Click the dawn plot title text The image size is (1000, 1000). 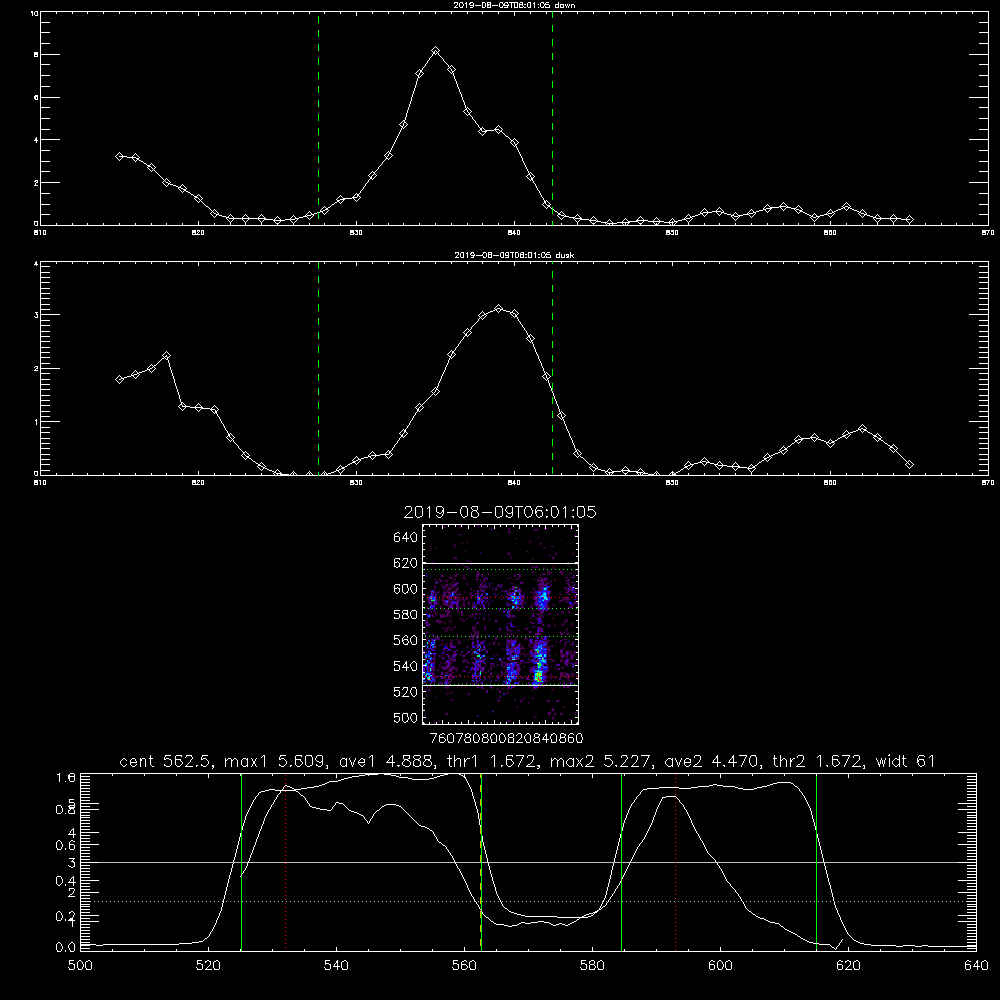[x=514, y=5]
